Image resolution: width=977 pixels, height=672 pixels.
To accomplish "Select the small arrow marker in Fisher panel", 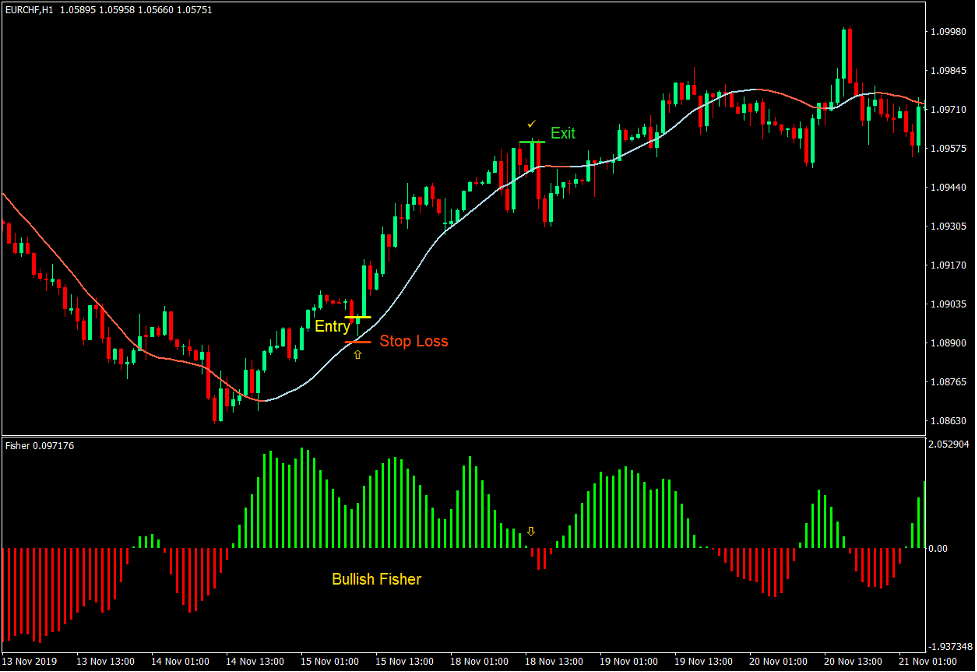I will [x=531, y=531].
